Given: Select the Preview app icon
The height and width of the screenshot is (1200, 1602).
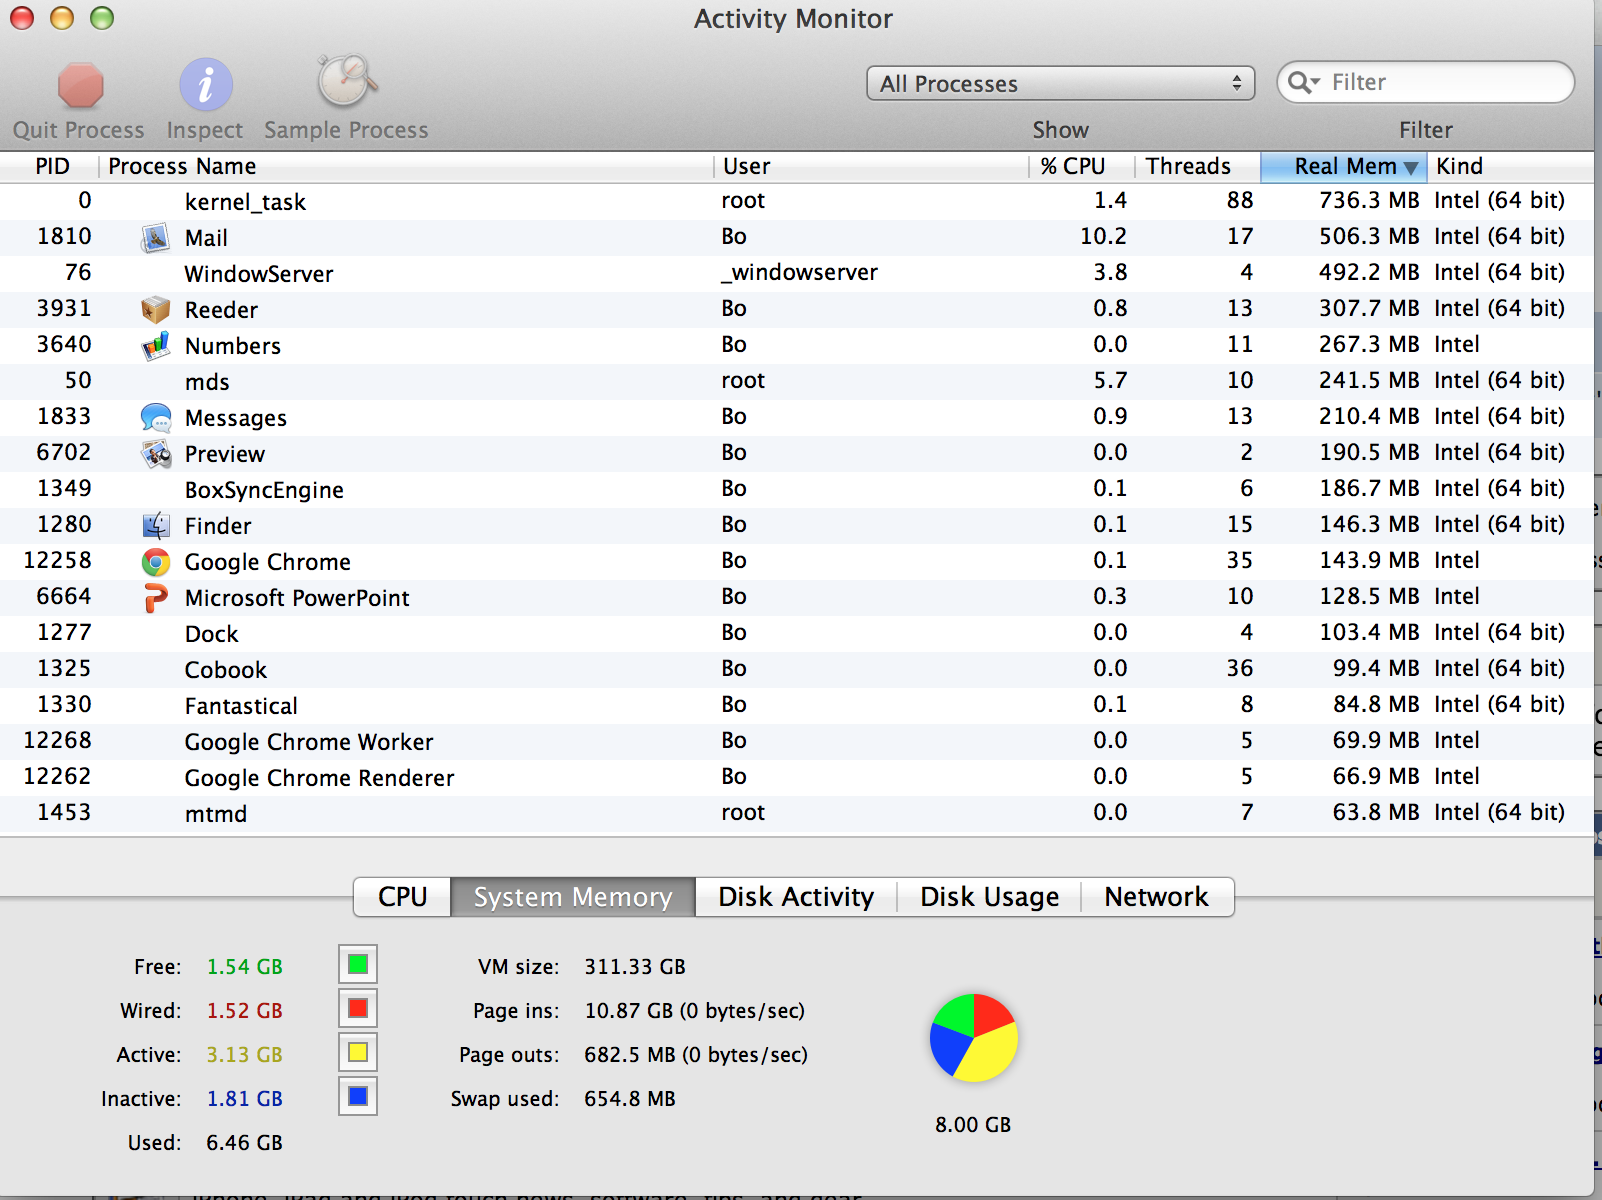Looking at the screenshot, I should click(x=155, y=454).
